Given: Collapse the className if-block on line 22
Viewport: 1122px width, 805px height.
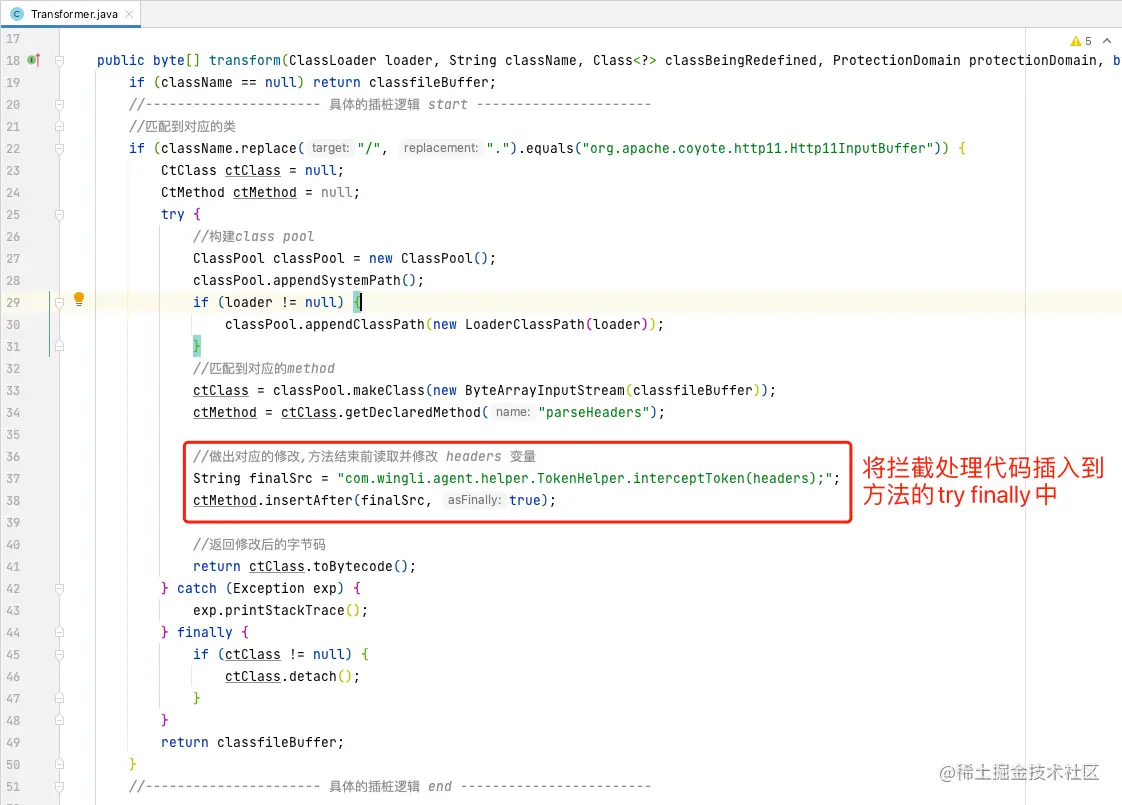Looking at the screenshot, I should (59, 149).
